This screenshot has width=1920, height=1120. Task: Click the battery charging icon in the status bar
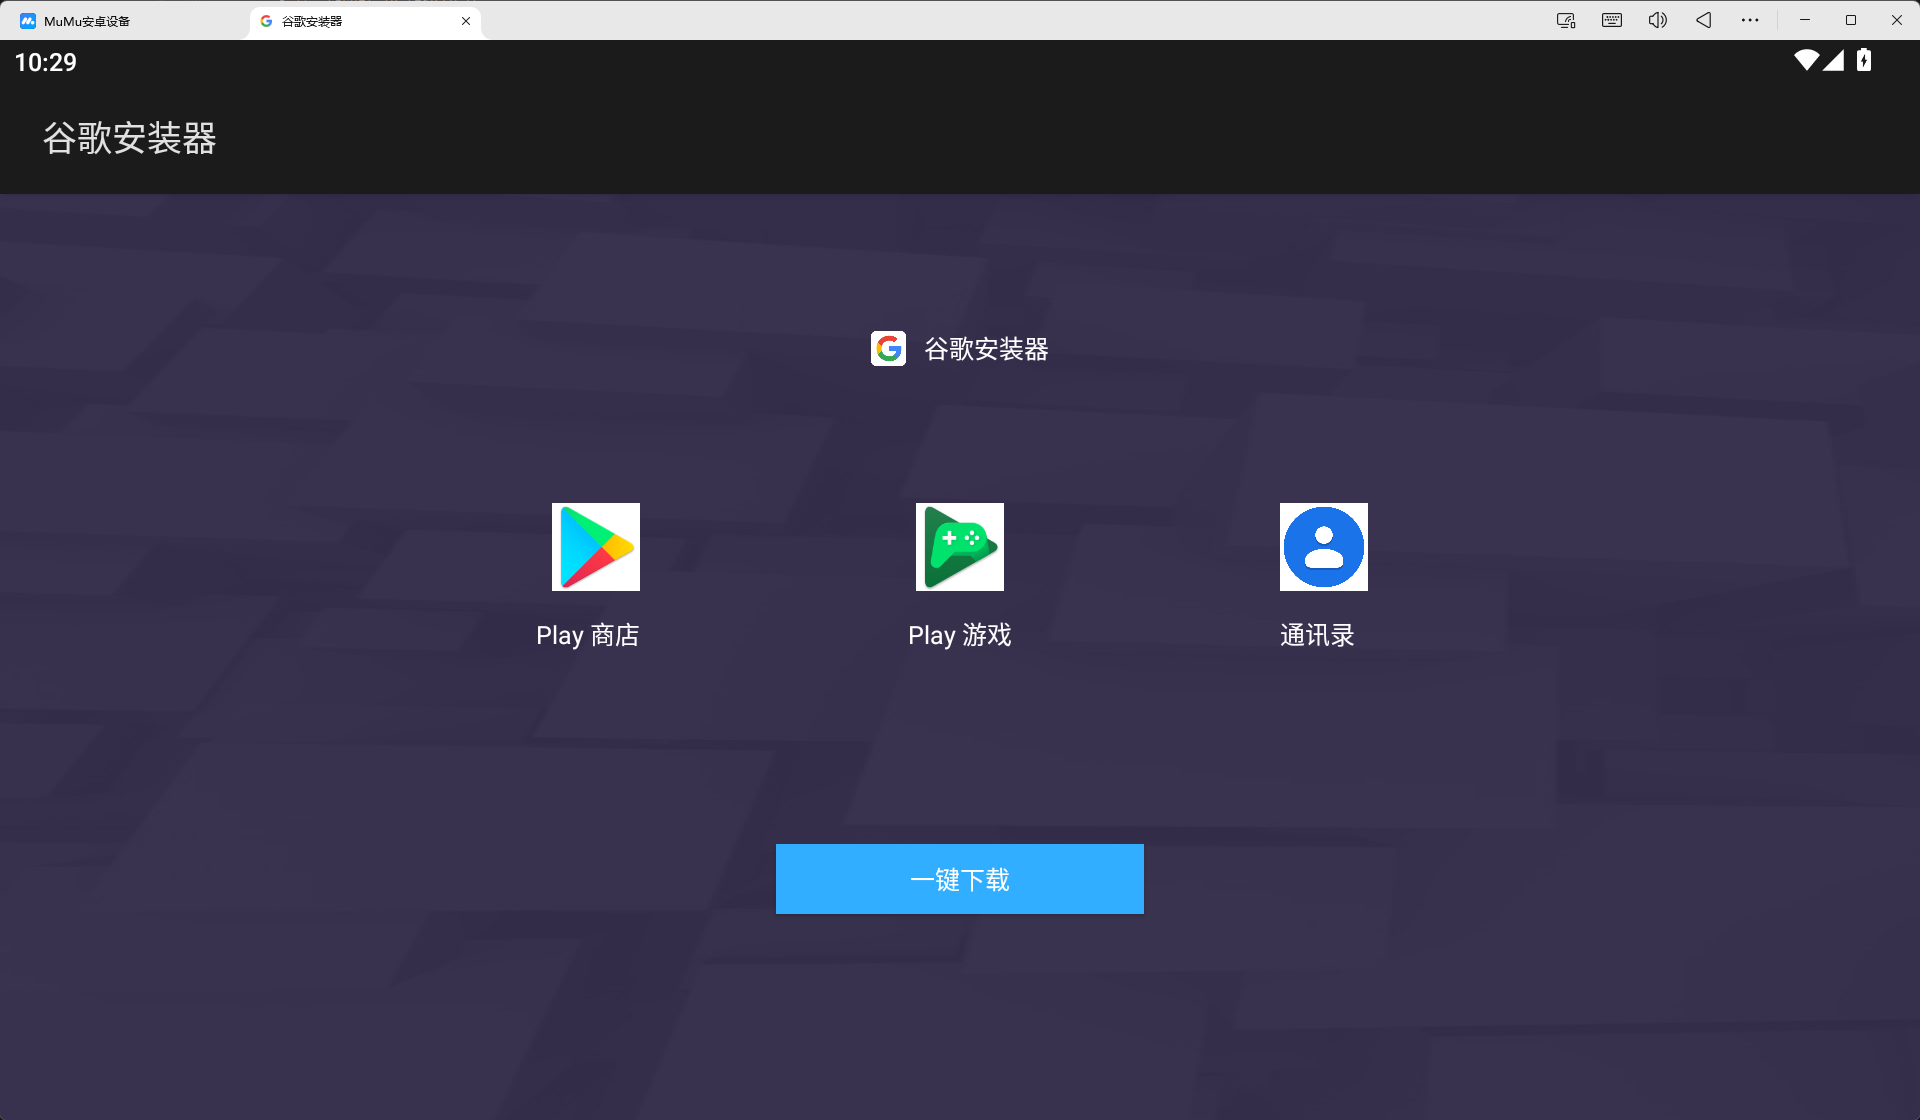[x=1862, y=61]
